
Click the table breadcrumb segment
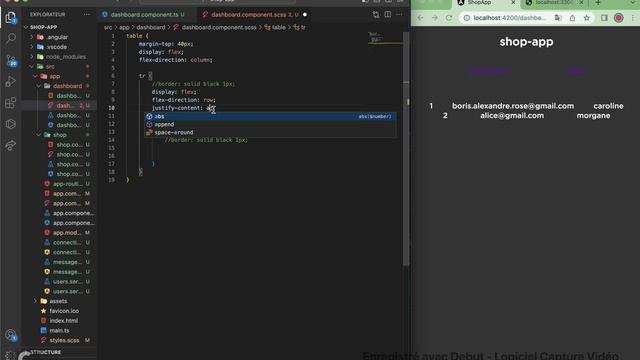coord(279,27)
